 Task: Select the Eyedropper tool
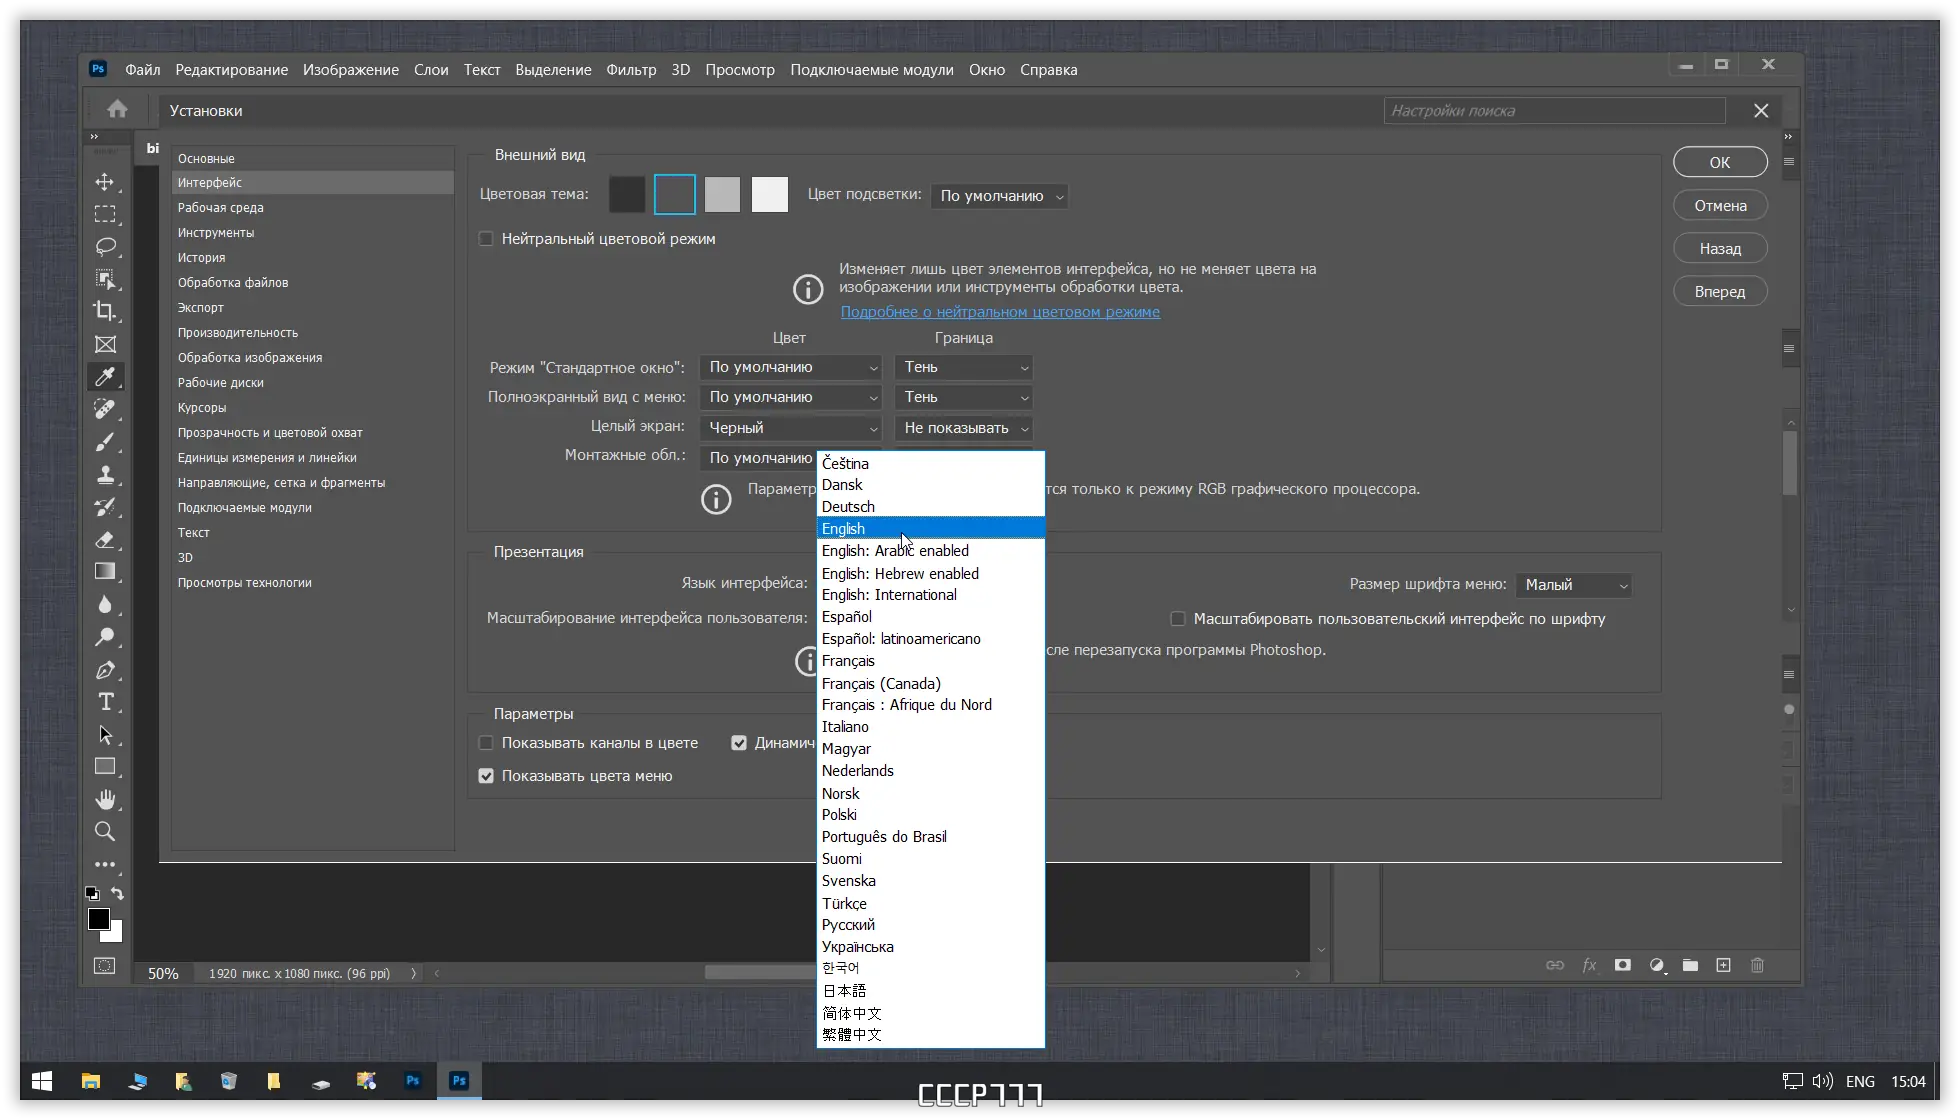click(105, 377)
